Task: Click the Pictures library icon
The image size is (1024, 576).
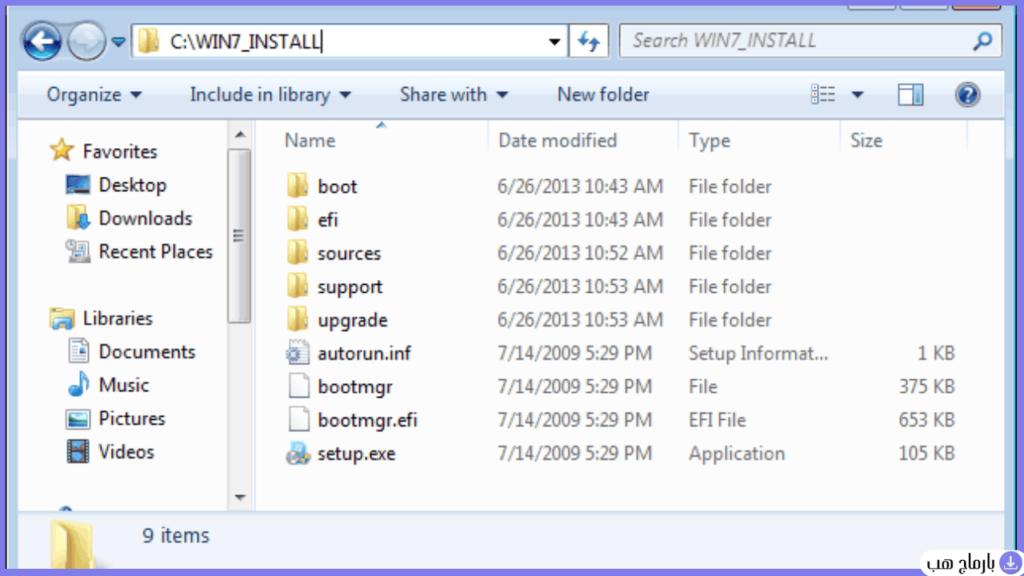Action: tap(78, 419)
